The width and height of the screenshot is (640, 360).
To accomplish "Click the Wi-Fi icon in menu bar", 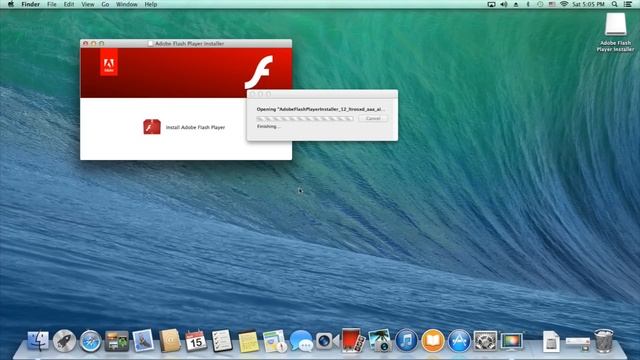I will tap(564, 4).
